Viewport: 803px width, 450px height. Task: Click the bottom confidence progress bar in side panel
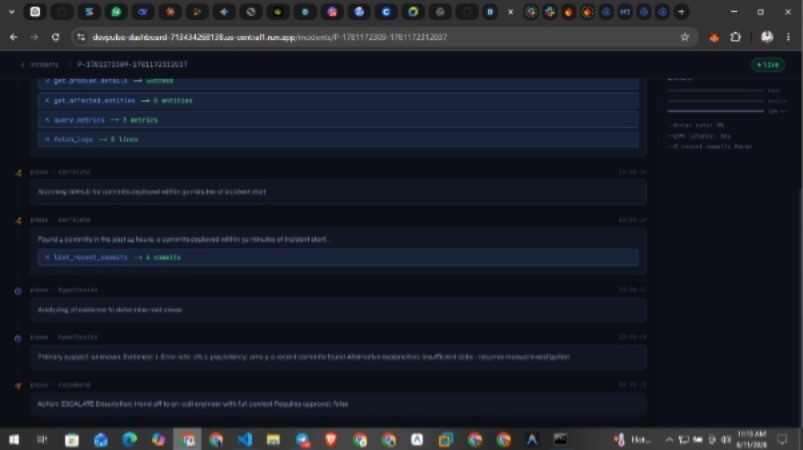click(715, 111)
